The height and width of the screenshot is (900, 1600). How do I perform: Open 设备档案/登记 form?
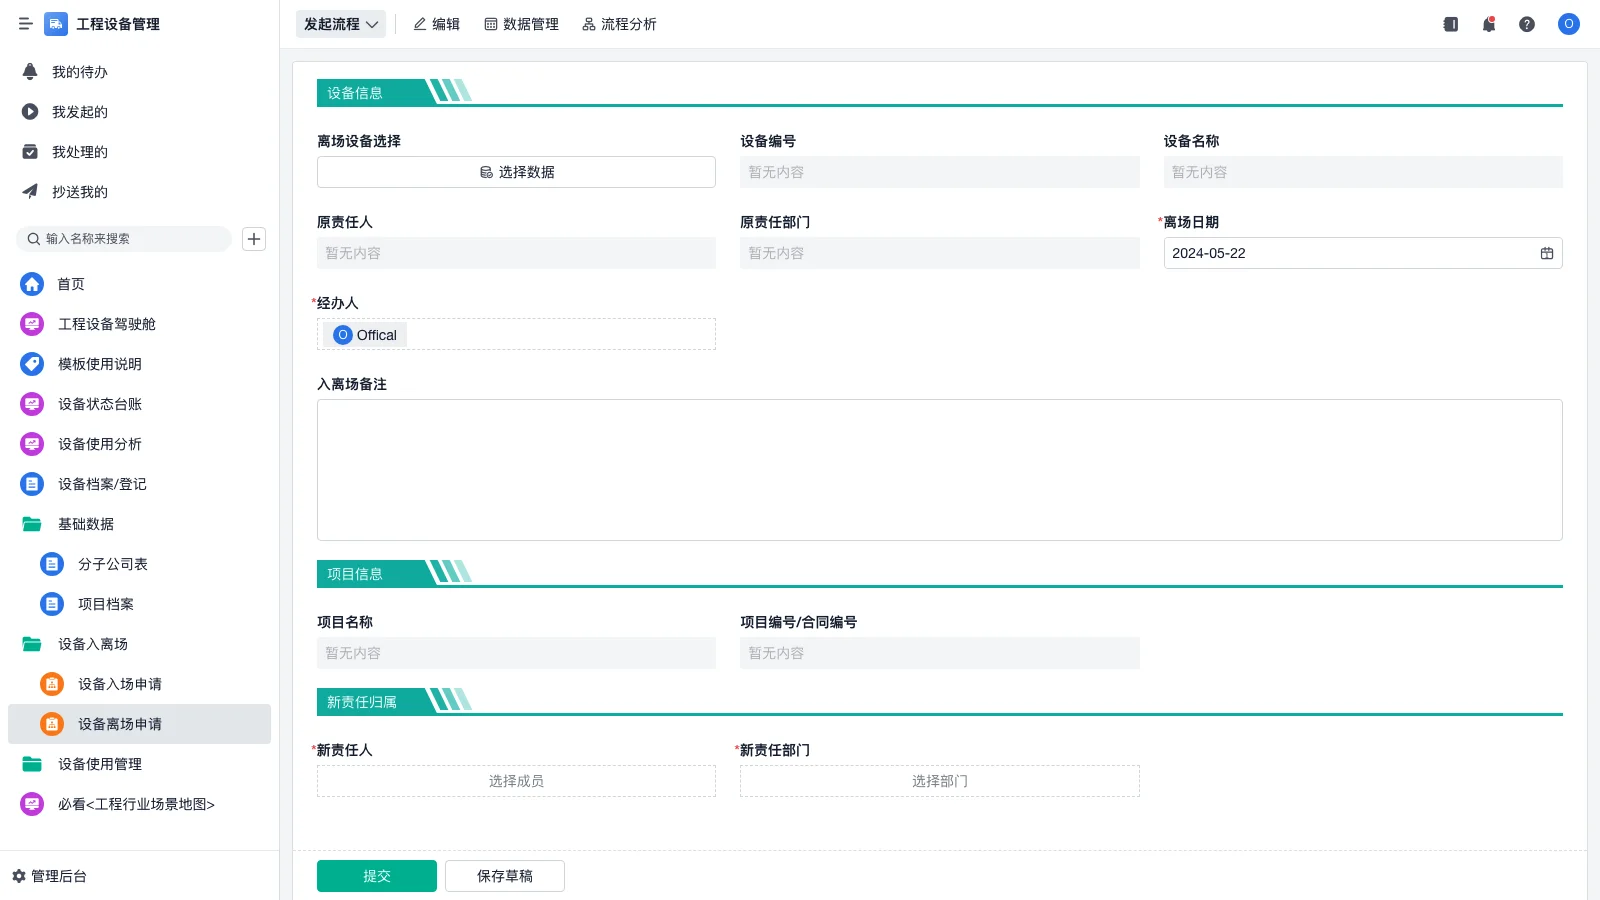(139, 484)
